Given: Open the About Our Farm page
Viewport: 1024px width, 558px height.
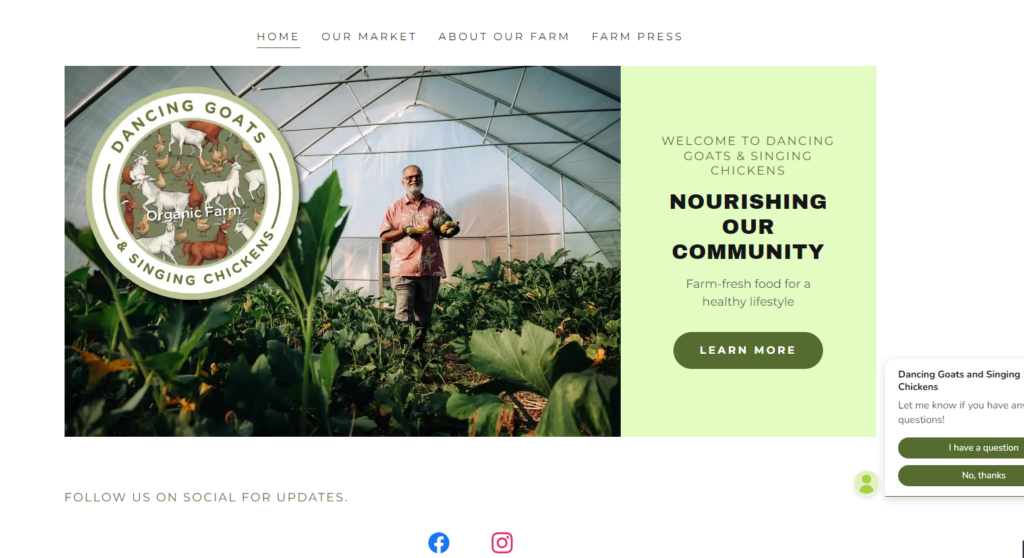Looking at the screenshot, I should [504, 37].
